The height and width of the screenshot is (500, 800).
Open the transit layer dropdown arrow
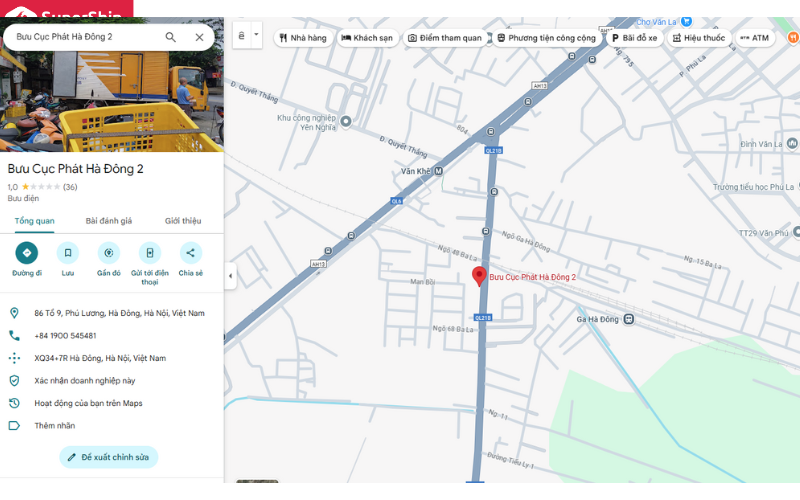coord(257,35)
